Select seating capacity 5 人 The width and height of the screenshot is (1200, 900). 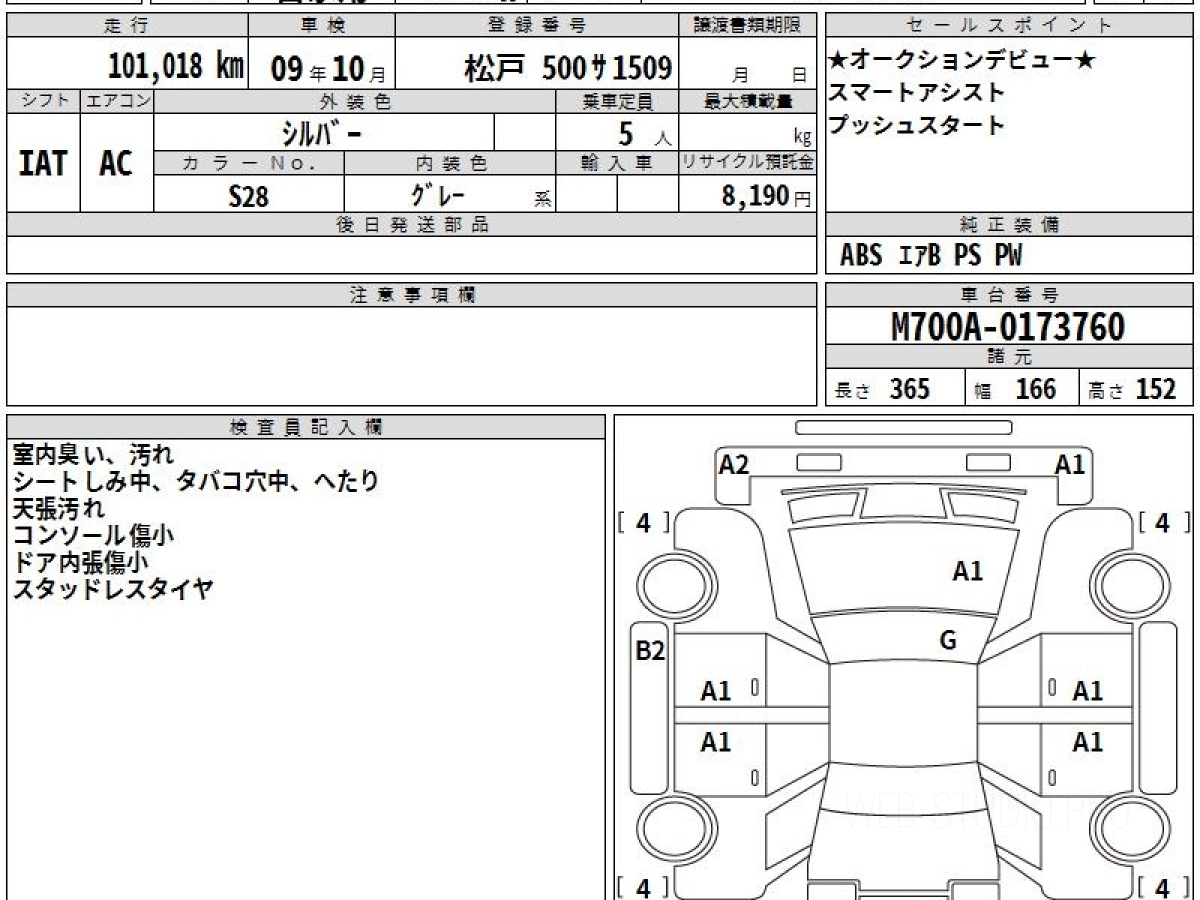[x=644, y=133]
